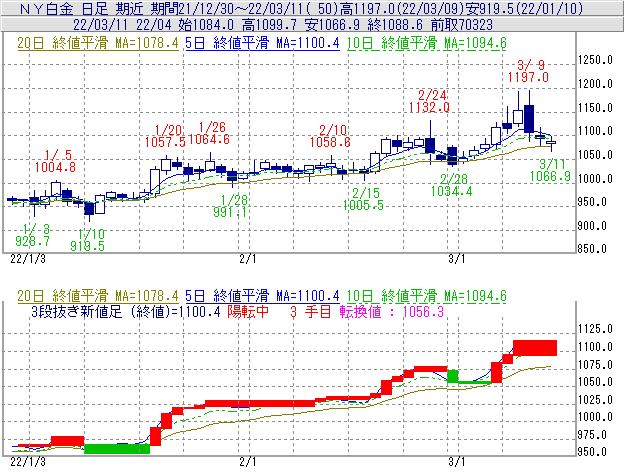Viewport: 624px width, 475px height.
Task: Click the magenta 転換値 : 1056.3 text
Action: (x=392, y=311)
